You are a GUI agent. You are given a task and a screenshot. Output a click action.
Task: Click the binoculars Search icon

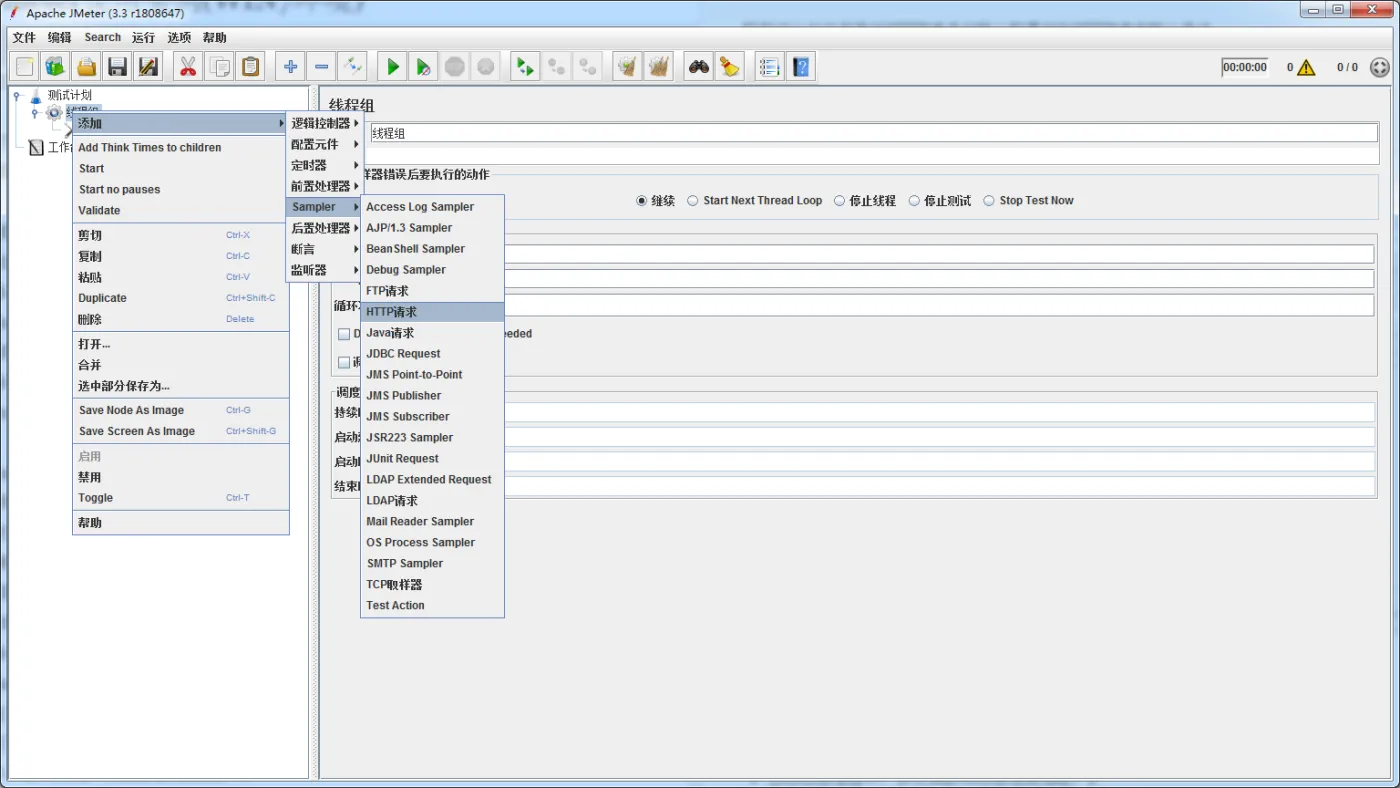pos(698,67)
